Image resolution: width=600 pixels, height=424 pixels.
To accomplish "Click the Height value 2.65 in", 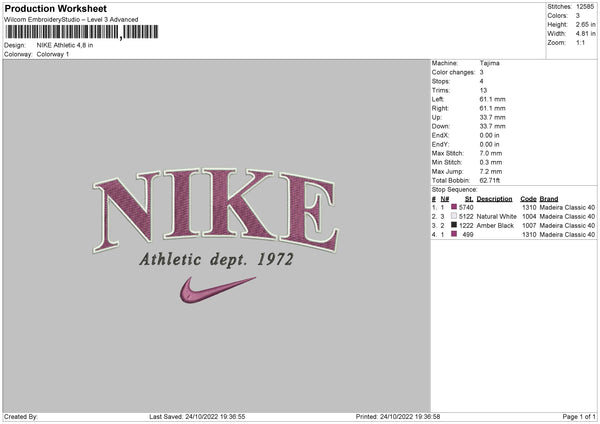I will (585, 24).
